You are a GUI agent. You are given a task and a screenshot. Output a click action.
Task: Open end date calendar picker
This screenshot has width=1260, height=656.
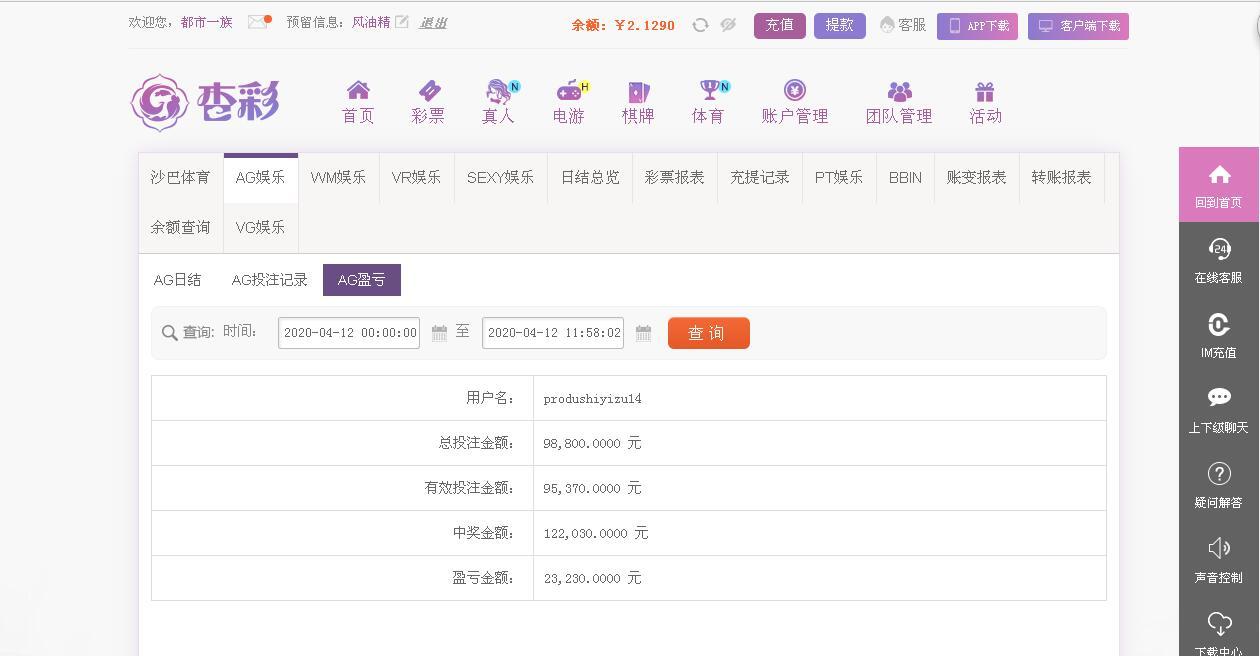[643, 333]
